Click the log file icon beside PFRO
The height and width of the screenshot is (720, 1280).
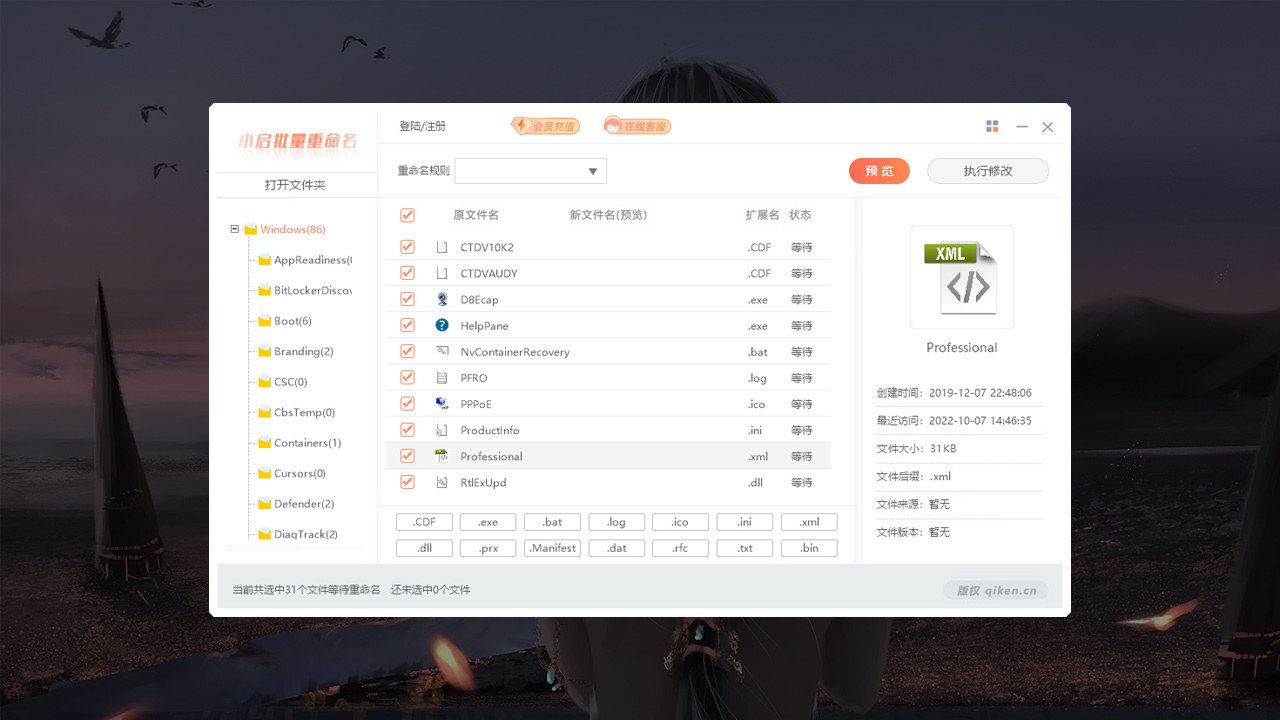pos(441,377)
